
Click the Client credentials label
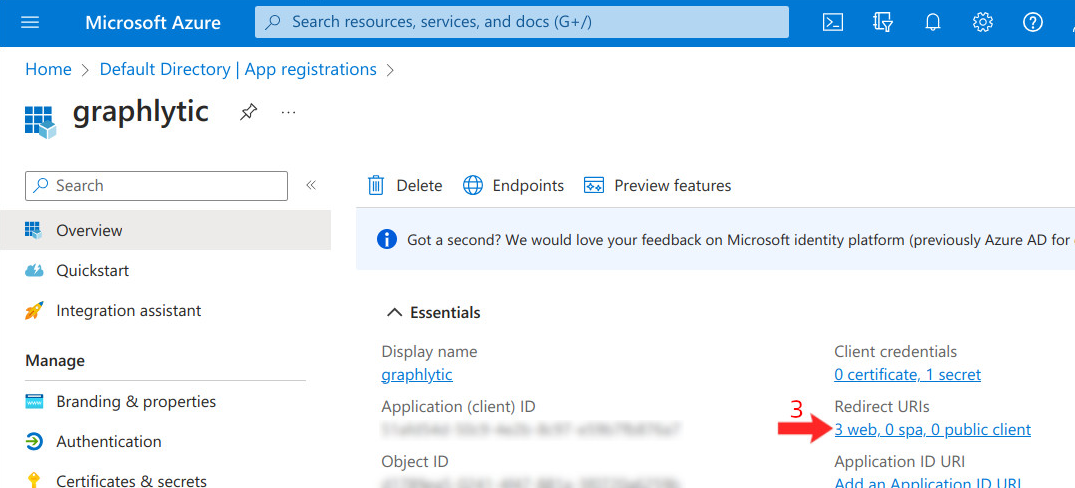(x=895, y=352)
